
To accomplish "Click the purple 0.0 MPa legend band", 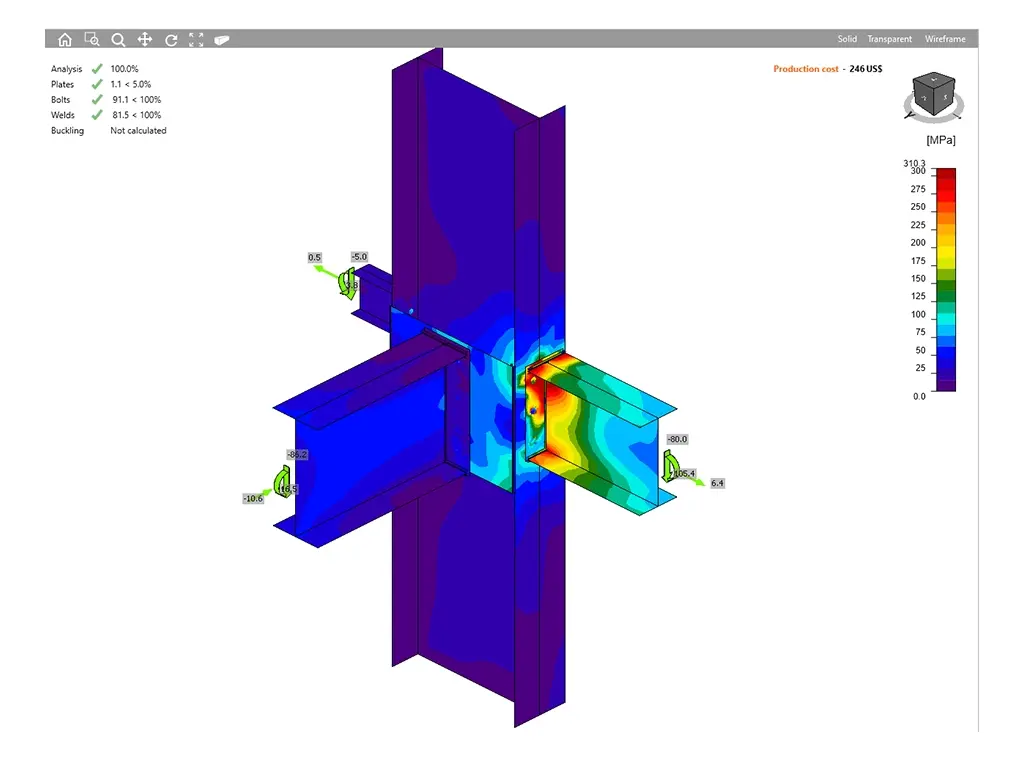I will 946,386.
